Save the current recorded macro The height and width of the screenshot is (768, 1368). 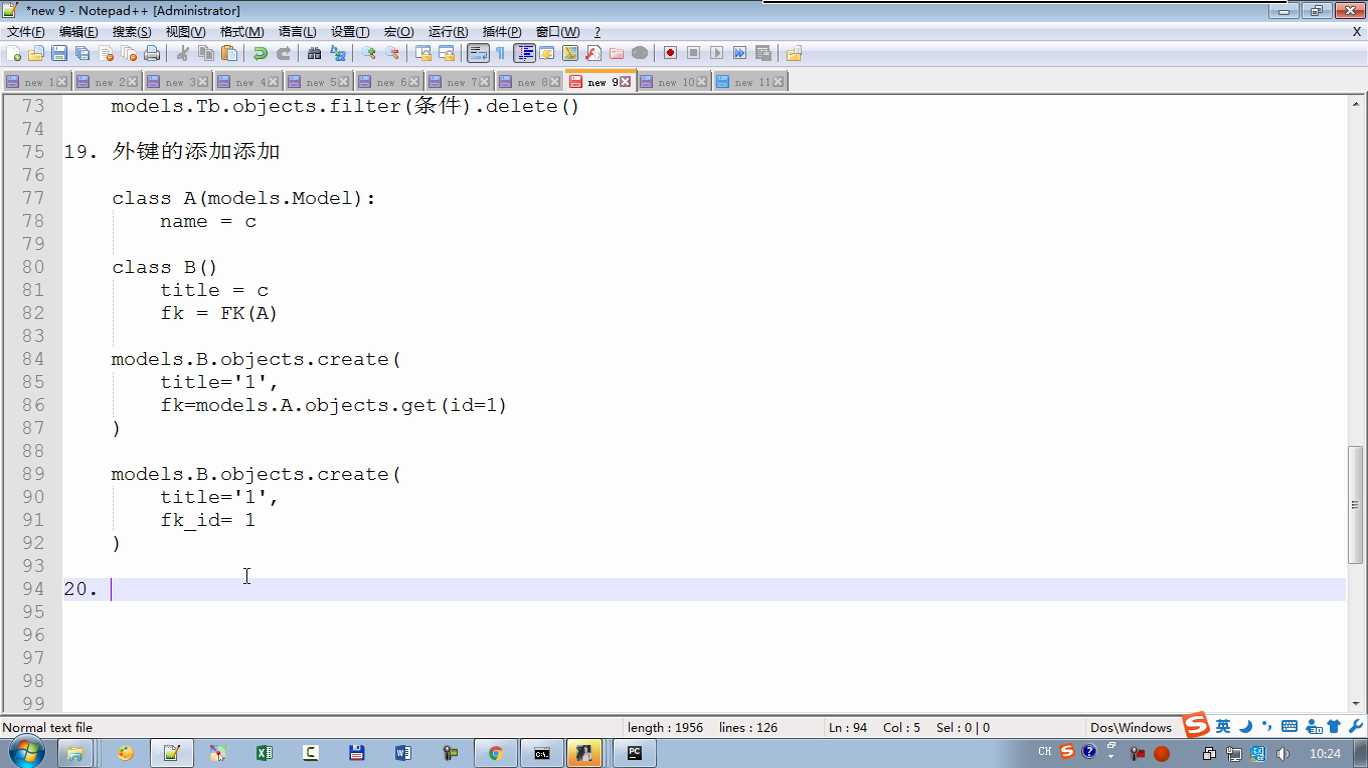[763, 53]
